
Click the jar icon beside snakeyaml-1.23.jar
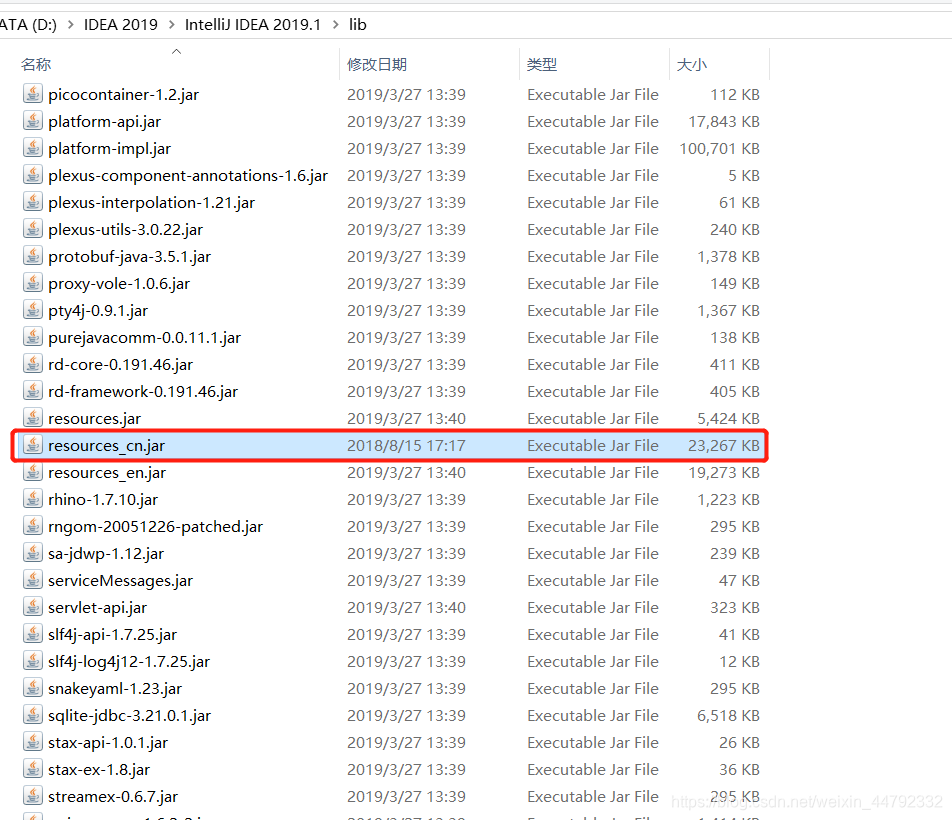coord(33,688)
